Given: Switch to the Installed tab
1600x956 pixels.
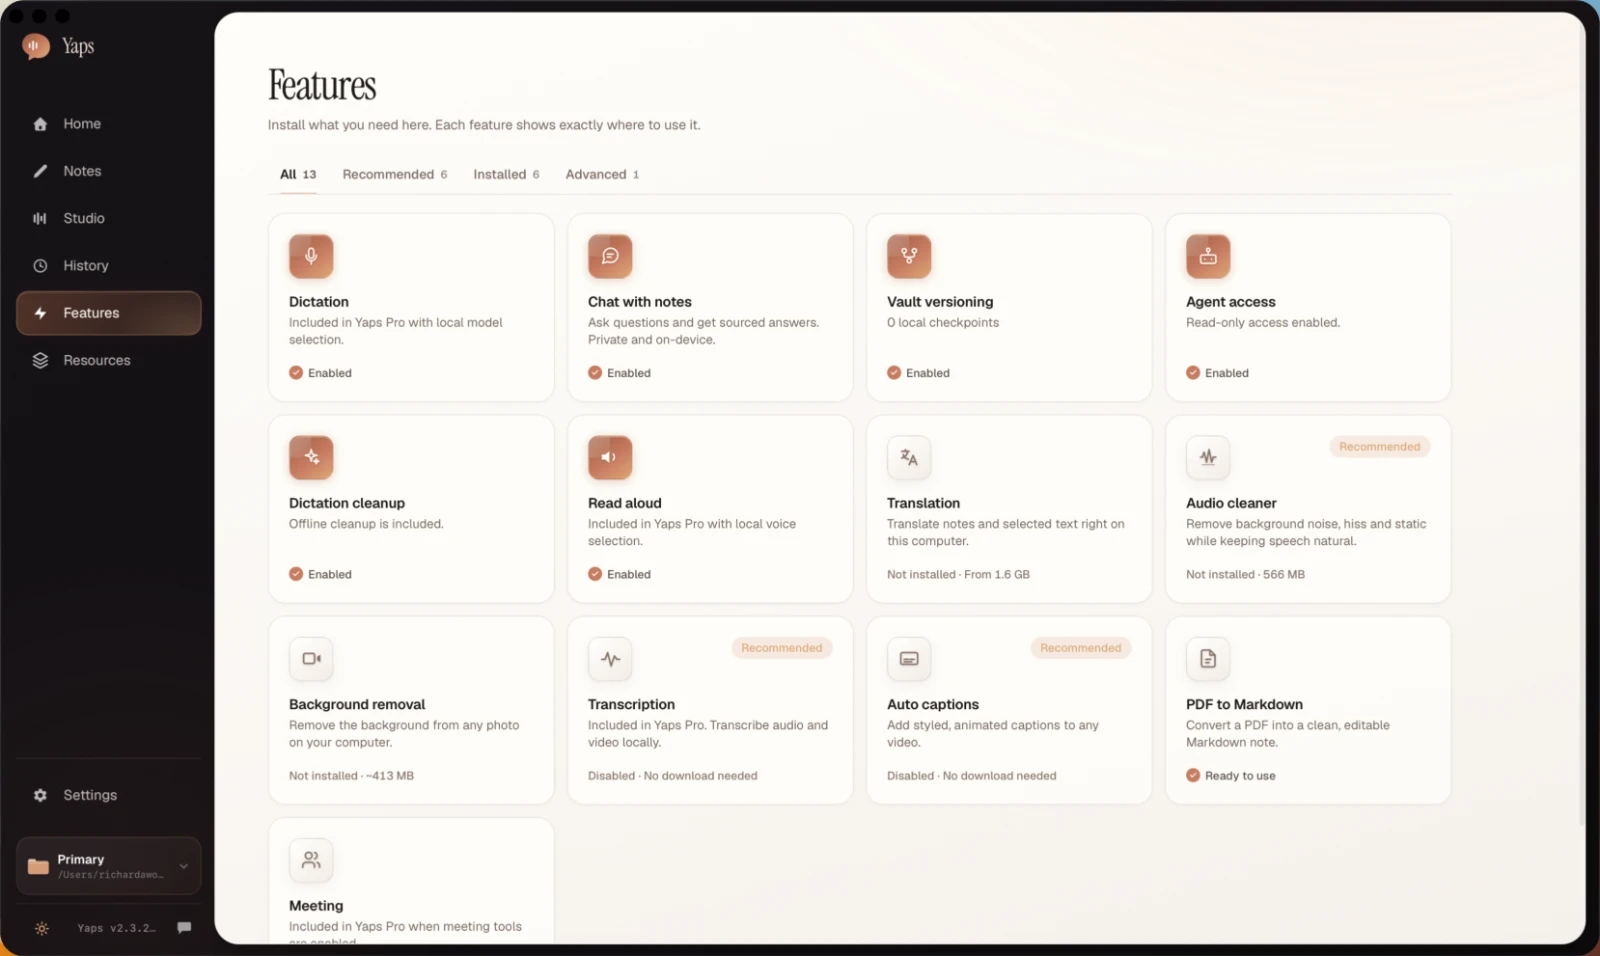Looking at the screenshot, I should (506, 174).
